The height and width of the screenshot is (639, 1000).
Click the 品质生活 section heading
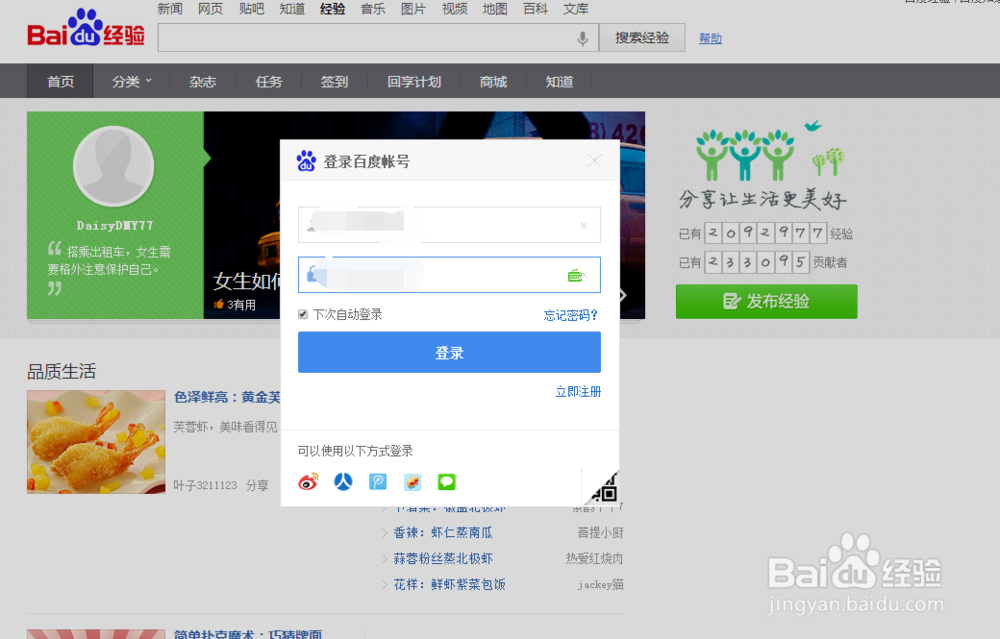pos(61,372)
